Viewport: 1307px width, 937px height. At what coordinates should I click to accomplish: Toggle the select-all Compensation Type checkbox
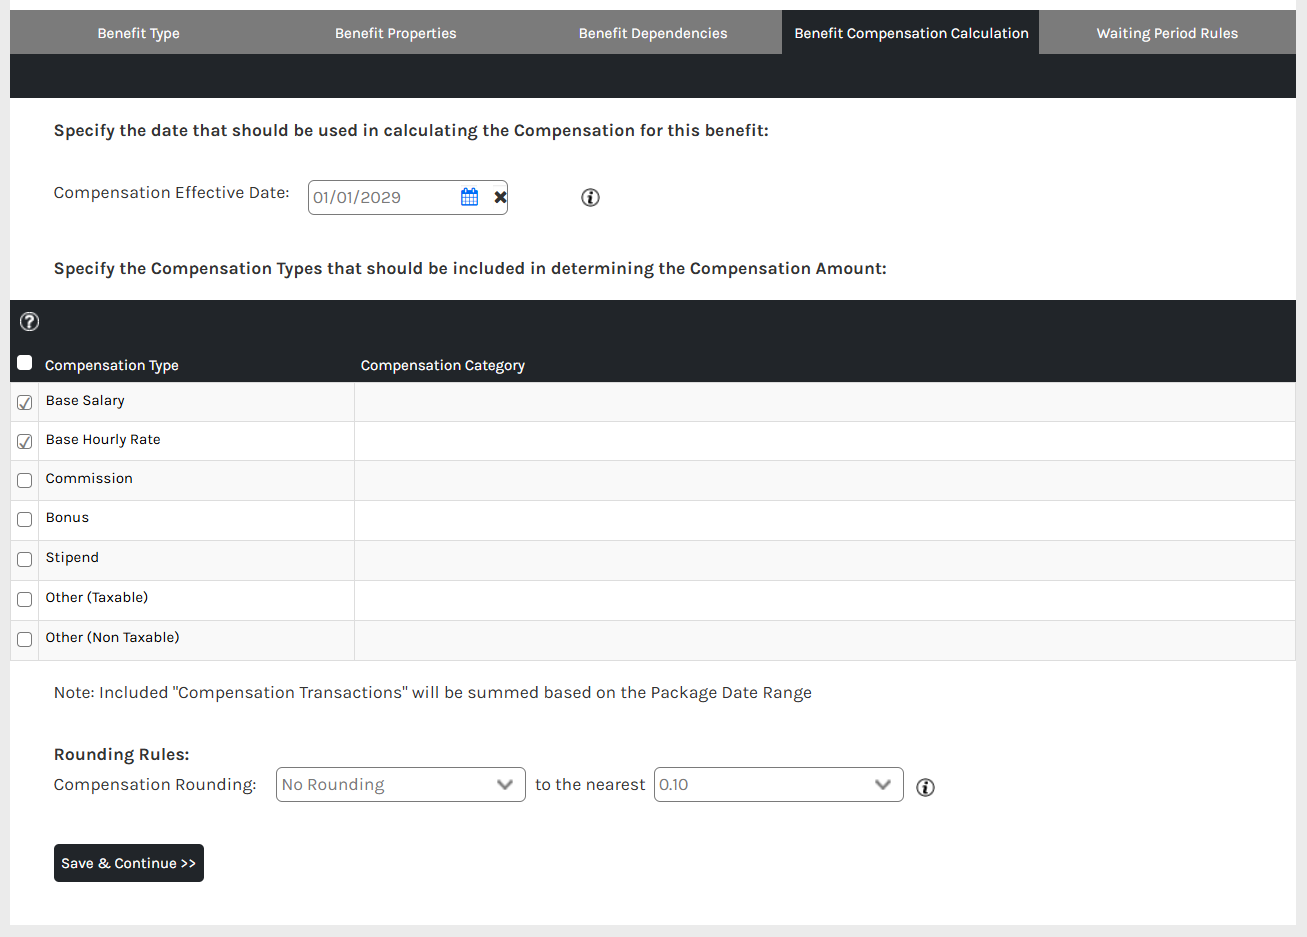tap(25, 362)
